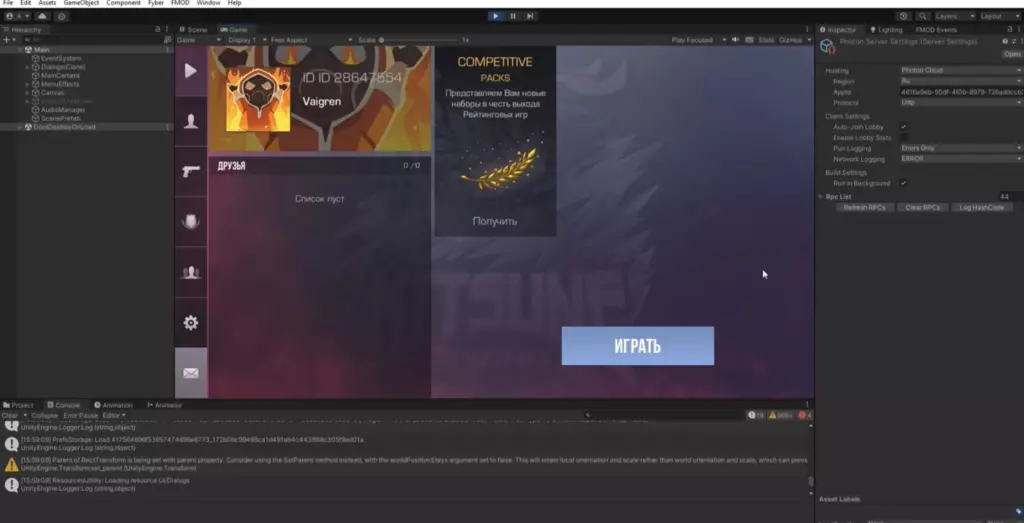Open the Play Focused dropdown

pyautogui.click(x=697, y=40)
